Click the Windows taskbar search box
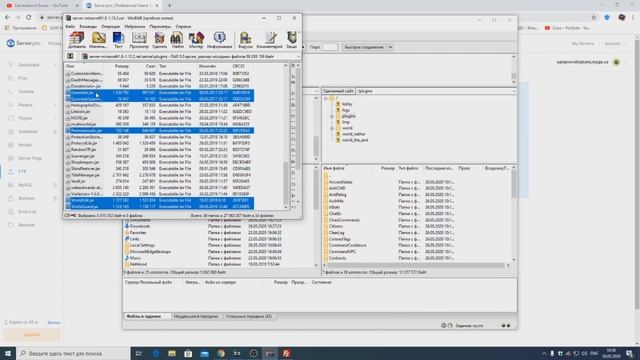The width and height of the screenshot is (640, 360). point(73,353)
